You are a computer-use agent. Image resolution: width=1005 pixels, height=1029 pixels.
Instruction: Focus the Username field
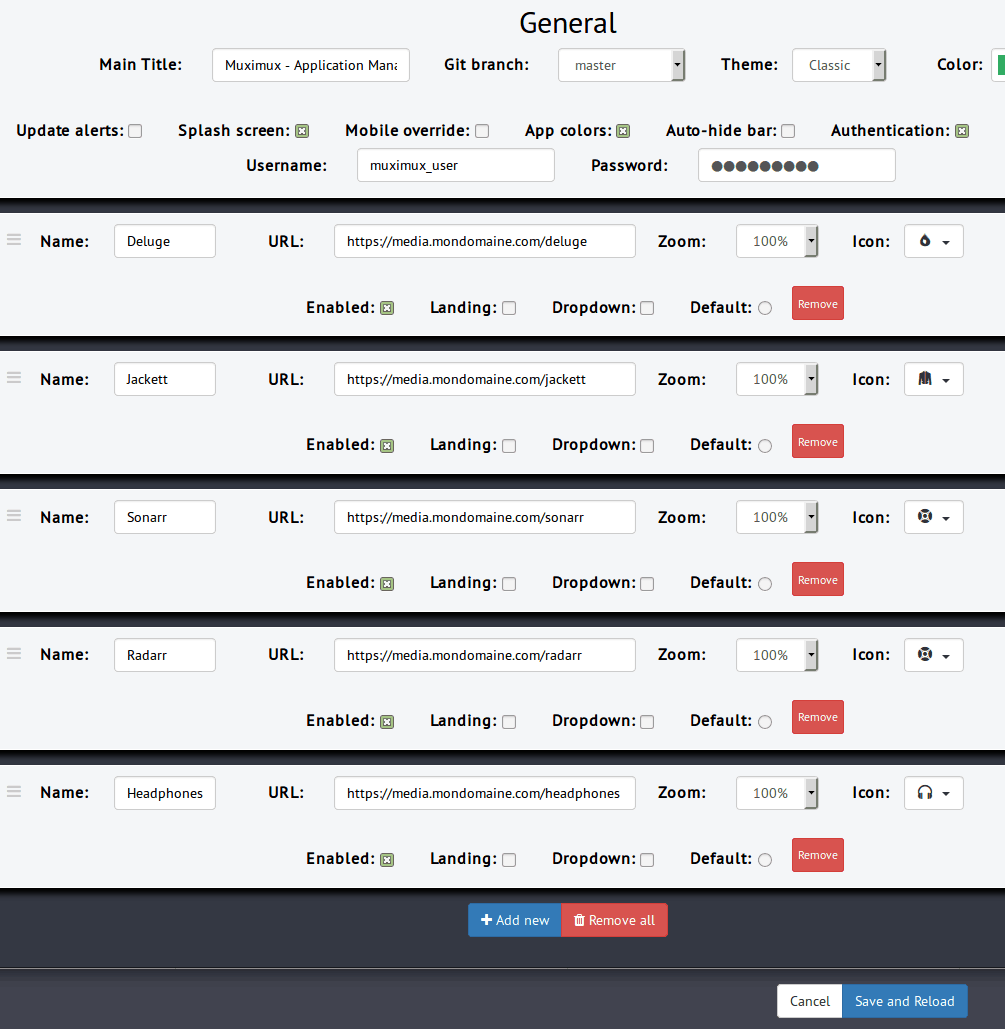[x=456, y=165]
